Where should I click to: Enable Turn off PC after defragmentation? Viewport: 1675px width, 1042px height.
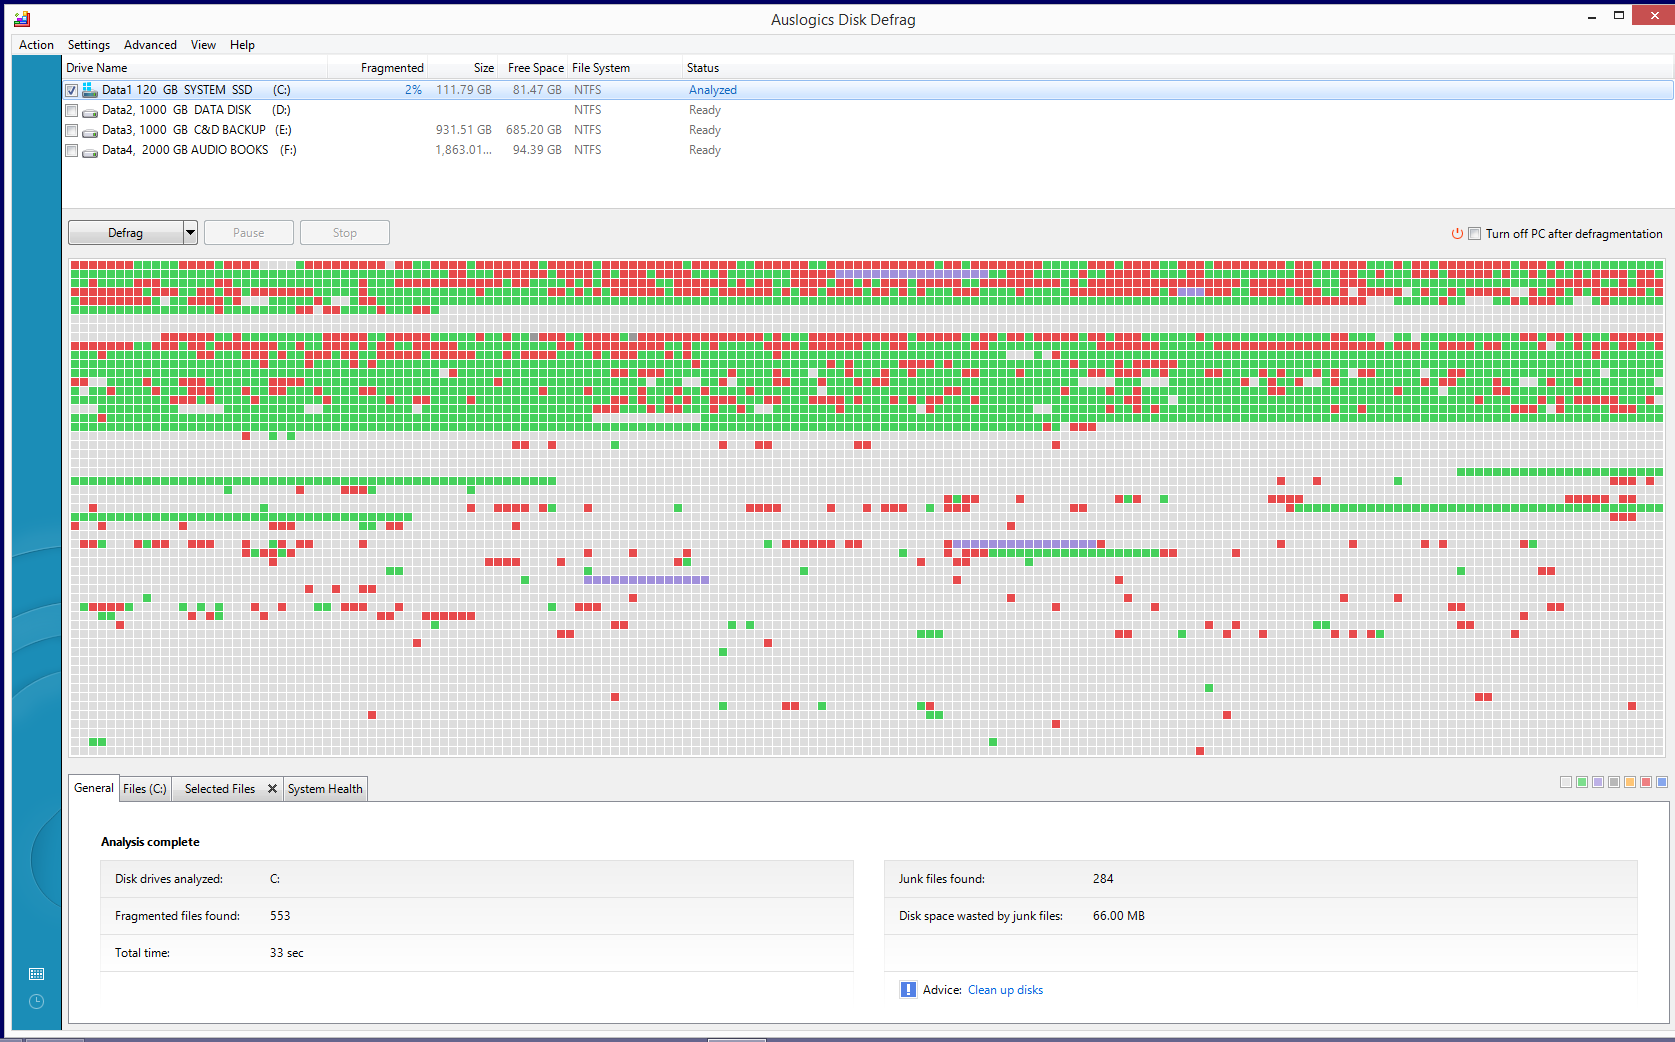(1474, 234)
